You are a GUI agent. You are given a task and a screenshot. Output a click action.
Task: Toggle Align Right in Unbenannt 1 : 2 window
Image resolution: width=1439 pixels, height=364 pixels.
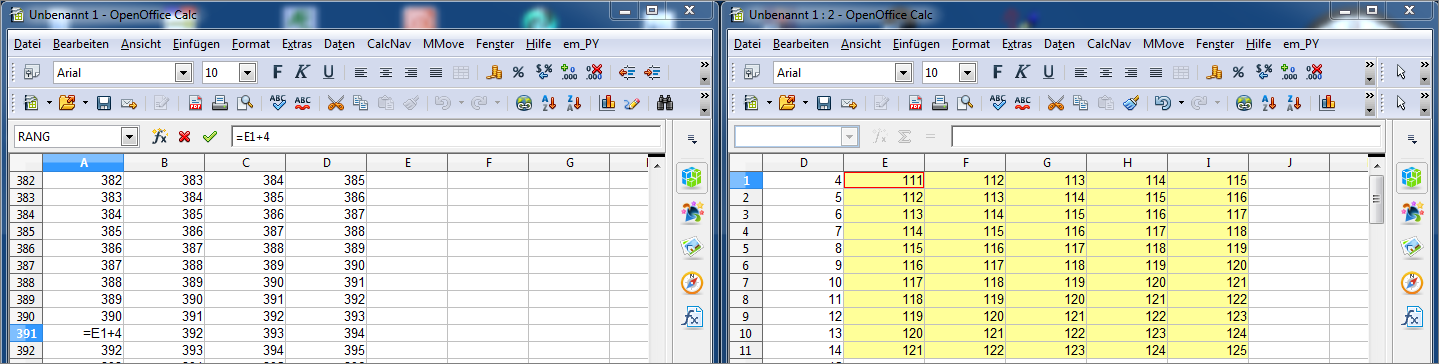click(x=1130, y=73)
